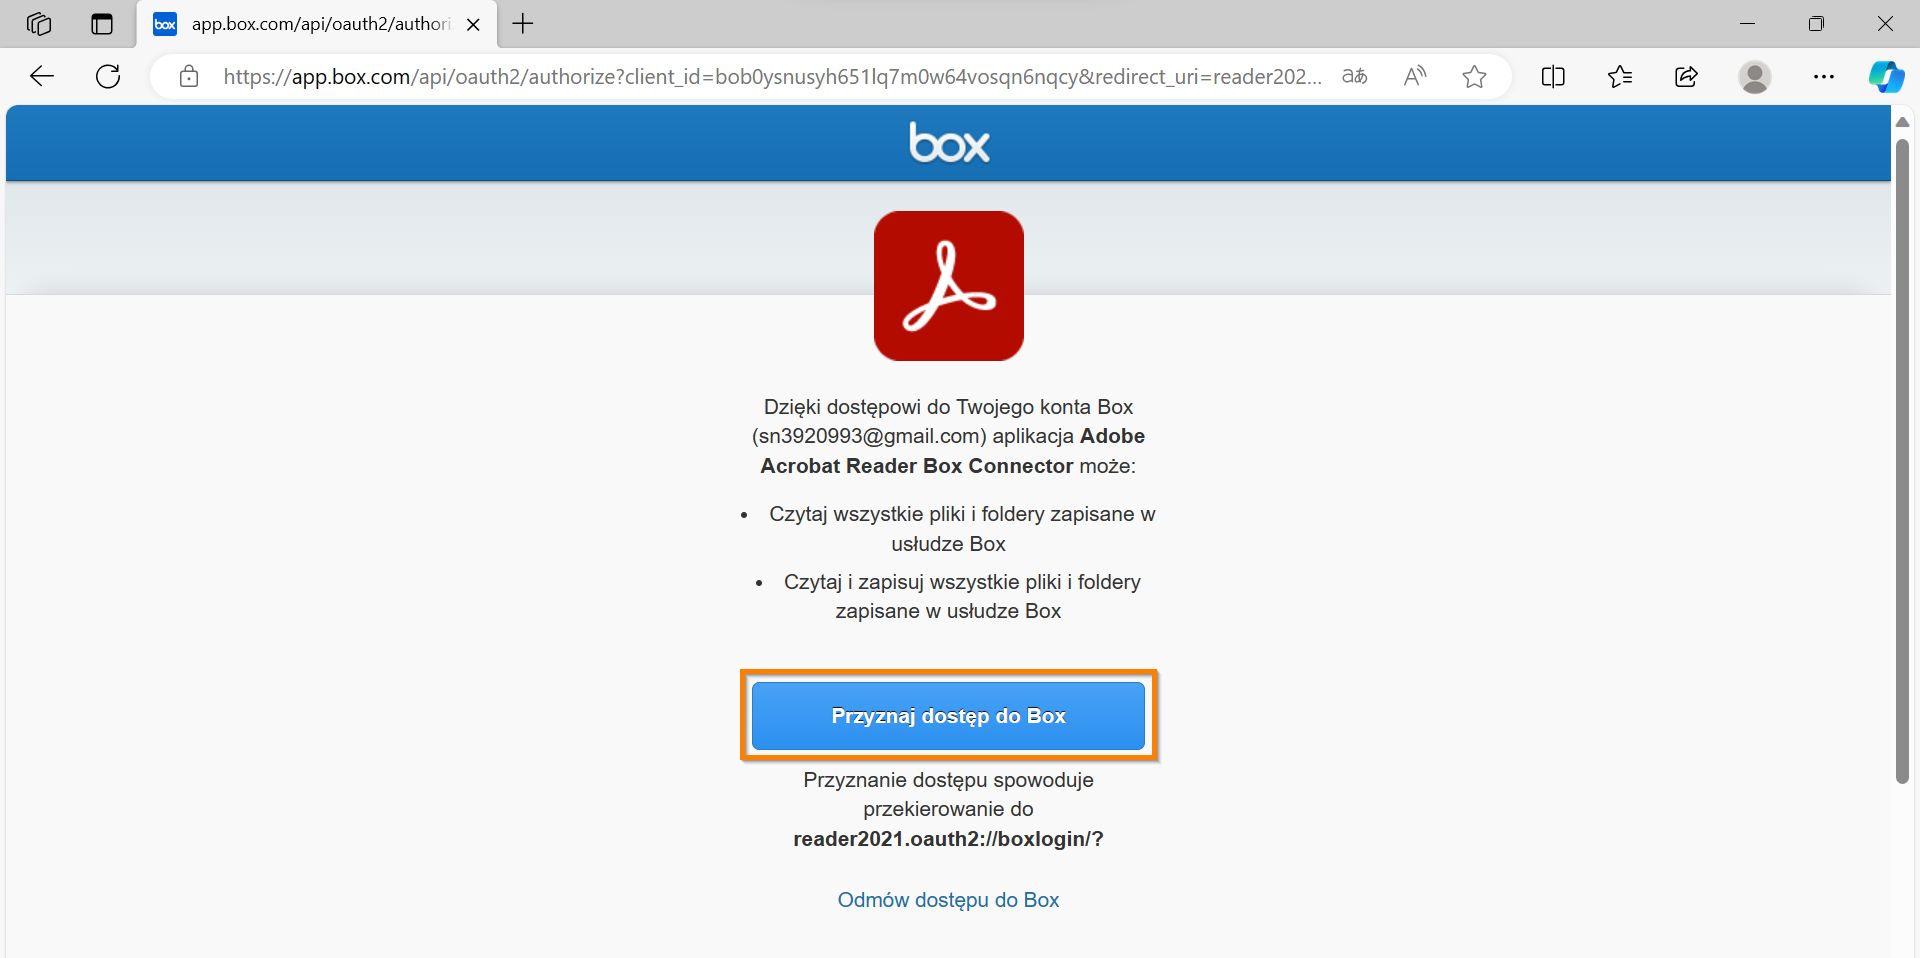This screenshot has width=1920, height=958.
Task: Click the address bar URL
Action: 771,76
